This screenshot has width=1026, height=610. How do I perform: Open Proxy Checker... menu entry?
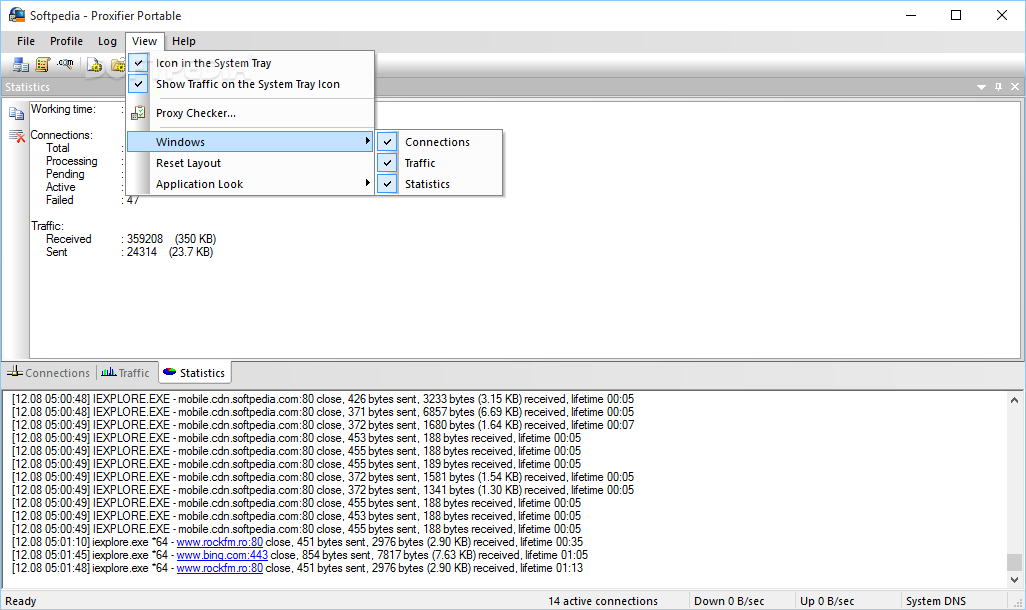coord(251,113)
